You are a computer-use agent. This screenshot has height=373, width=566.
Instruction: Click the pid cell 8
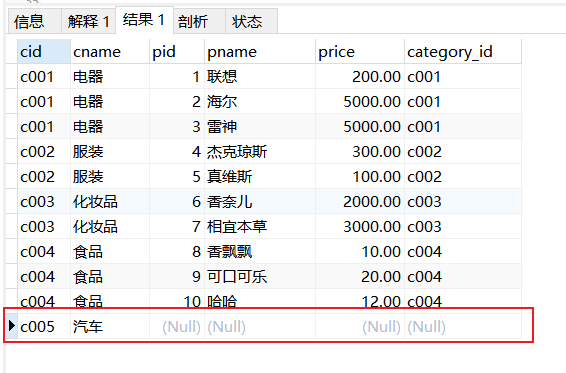pos(177,251)
